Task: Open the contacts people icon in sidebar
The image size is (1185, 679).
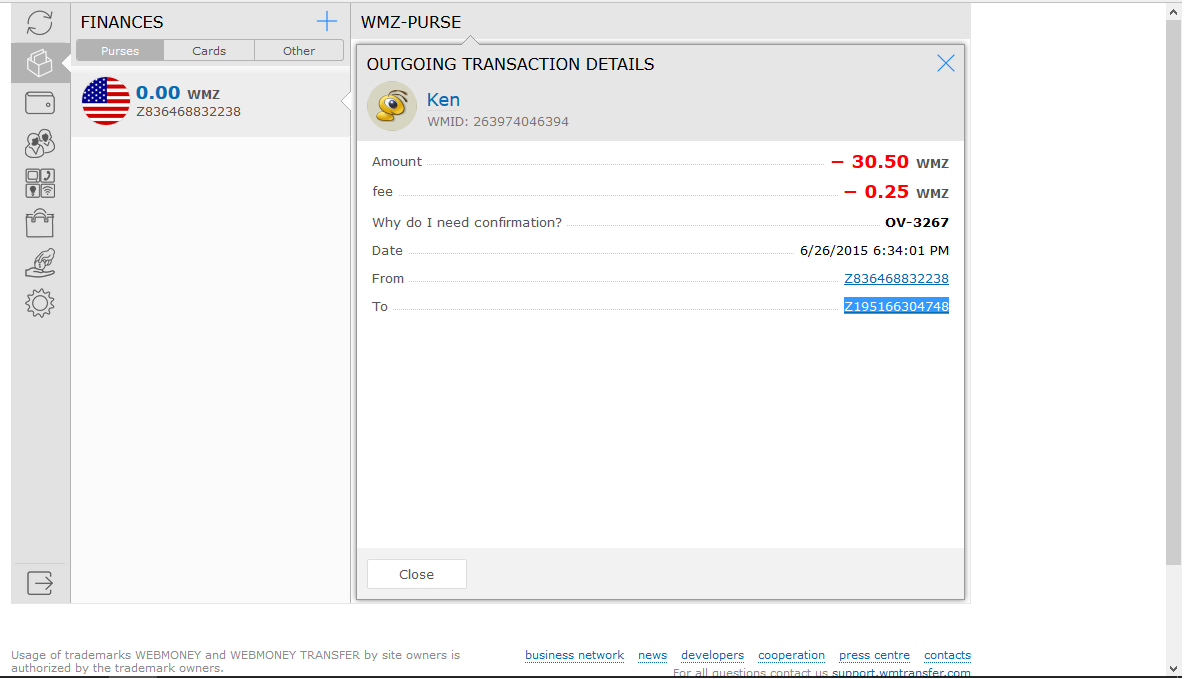Action: coord(39,143)
